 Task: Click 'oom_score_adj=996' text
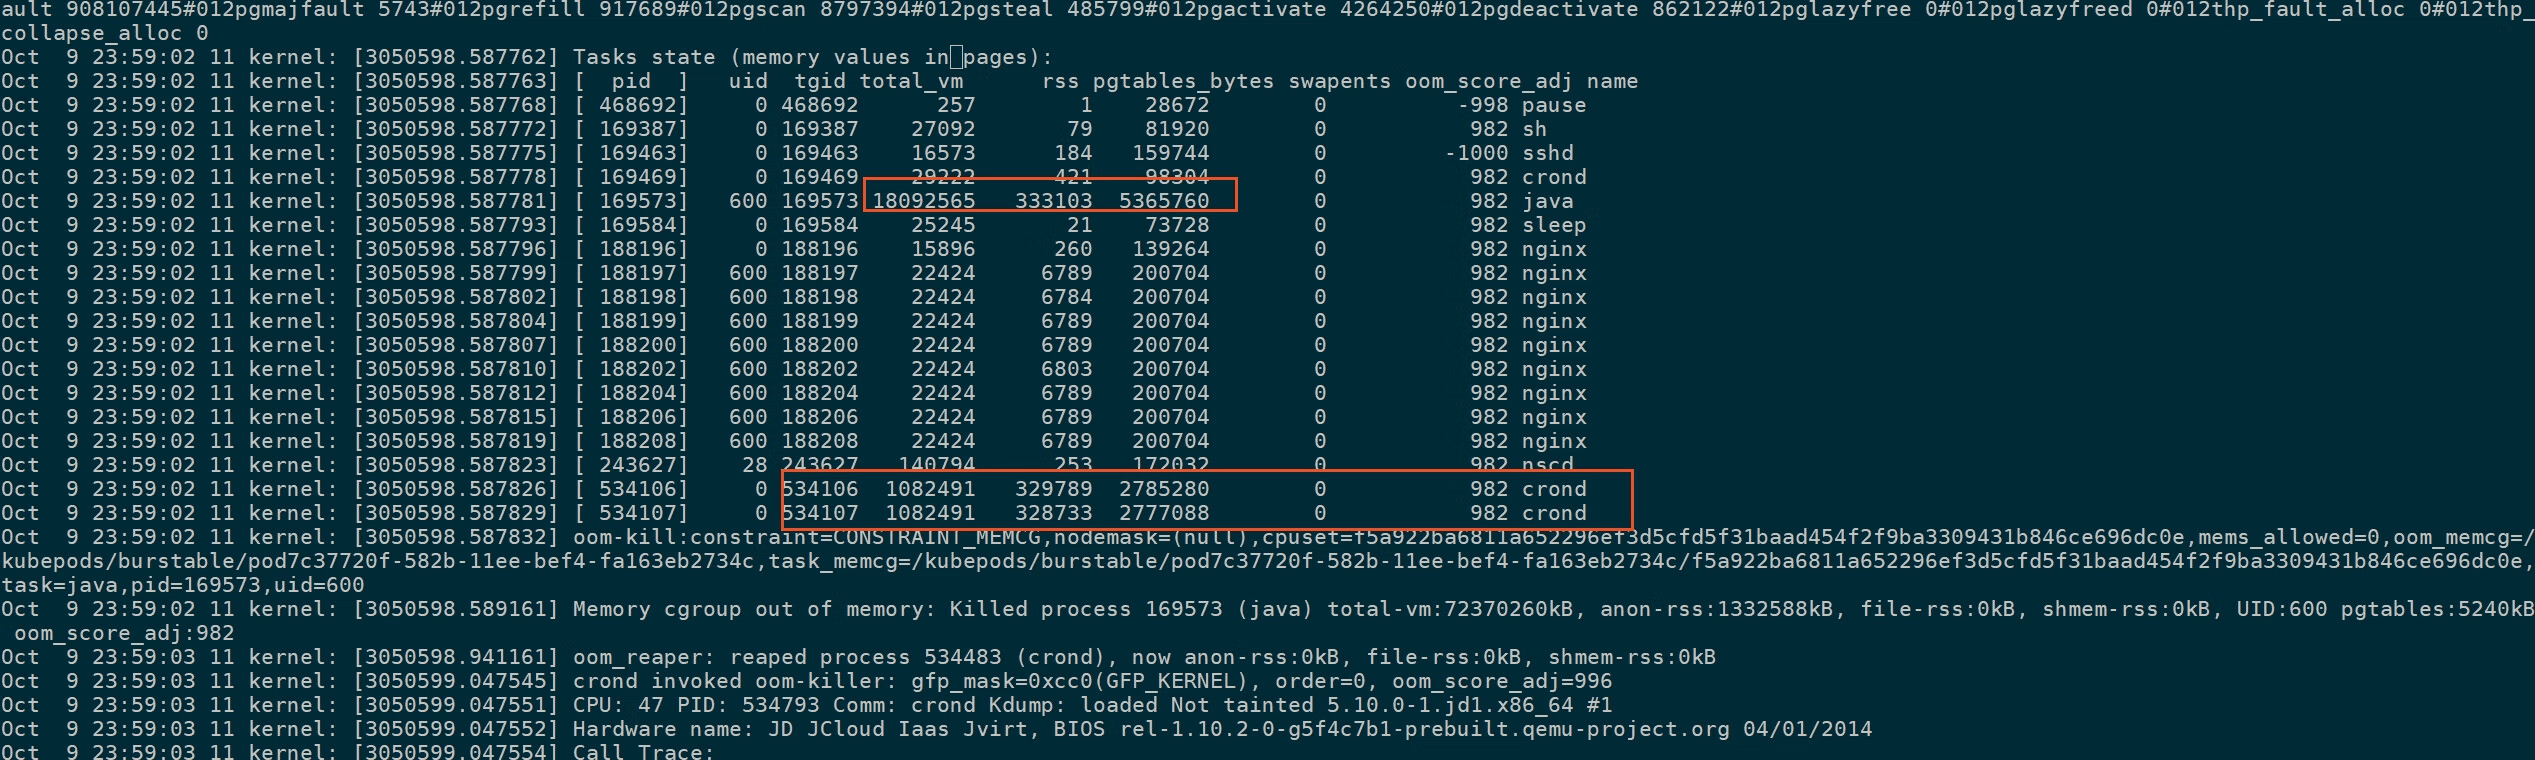(x=1502, y=681)
